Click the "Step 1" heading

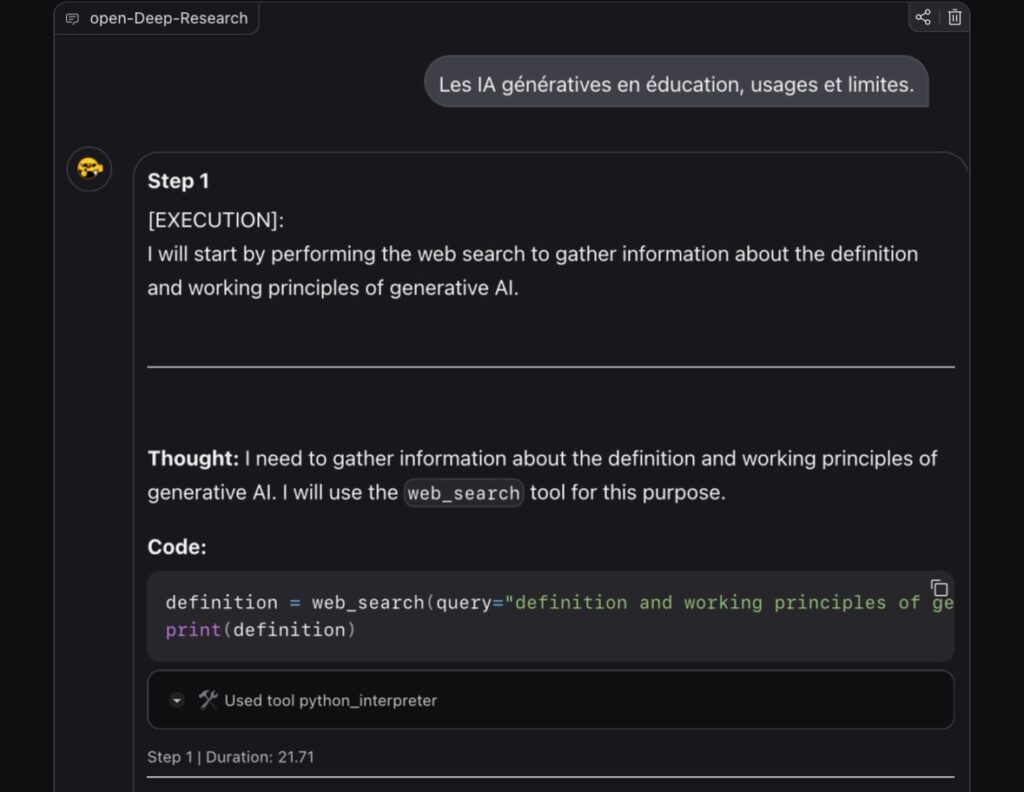[x=178, y=181]
